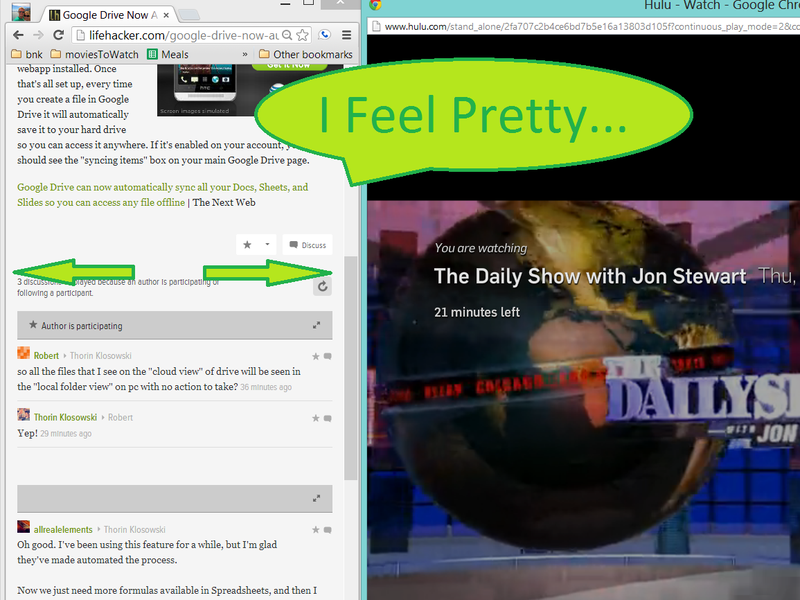The width and height of the screenshot is (800, 600).
Task: Reply to Robert's comment using the bubble icon
Action: (328, 356)
